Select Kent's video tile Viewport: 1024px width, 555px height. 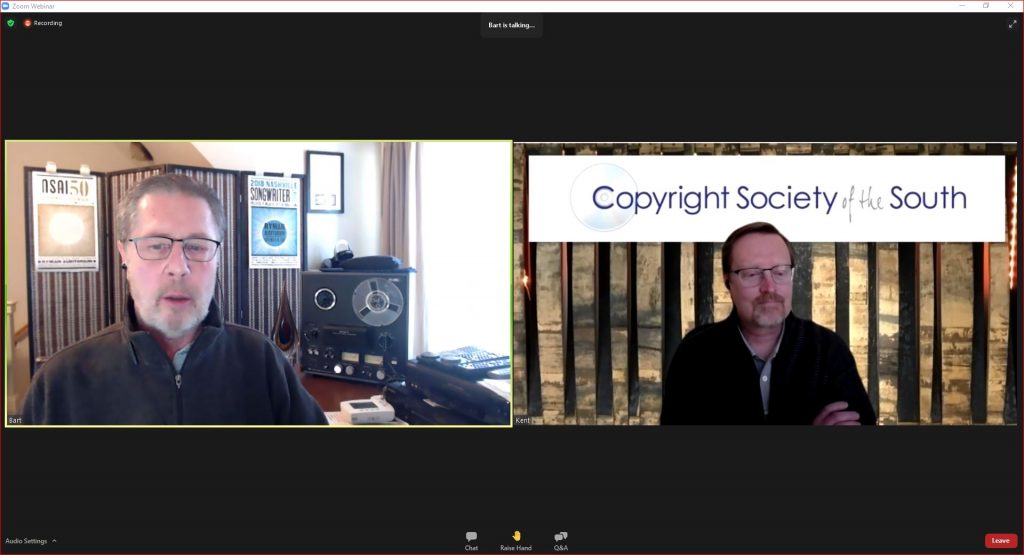point(765,283)
